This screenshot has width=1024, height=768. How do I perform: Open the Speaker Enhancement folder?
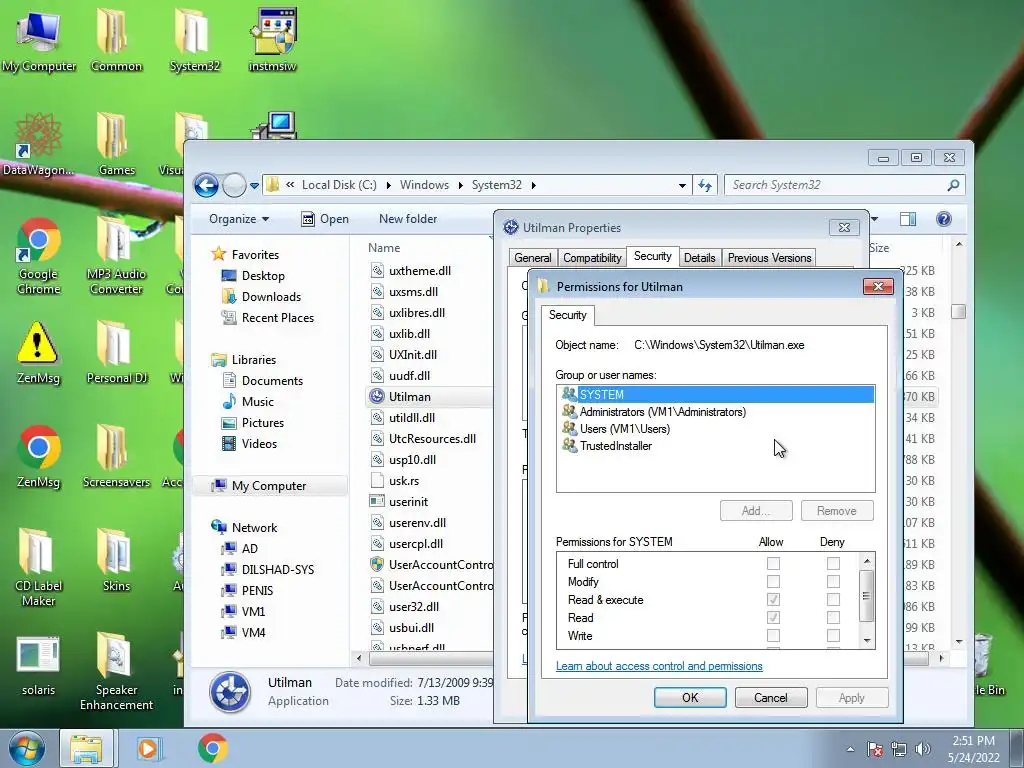pos(116,671)
